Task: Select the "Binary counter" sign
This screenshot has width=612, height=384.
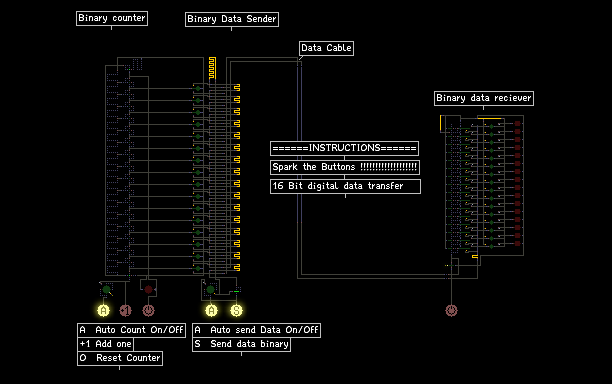Action: click(112, 18)
